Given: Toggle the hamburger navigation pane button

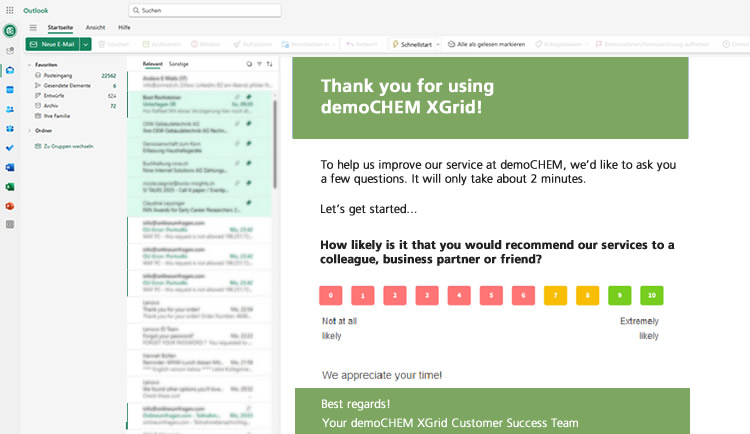Looking at the screenshot, I should (x=32, y=28).
